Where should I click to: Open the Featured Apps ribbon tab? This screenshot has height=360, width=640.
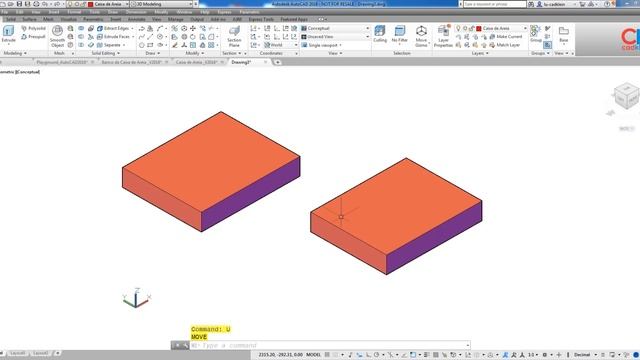click(x=294, y=19)
